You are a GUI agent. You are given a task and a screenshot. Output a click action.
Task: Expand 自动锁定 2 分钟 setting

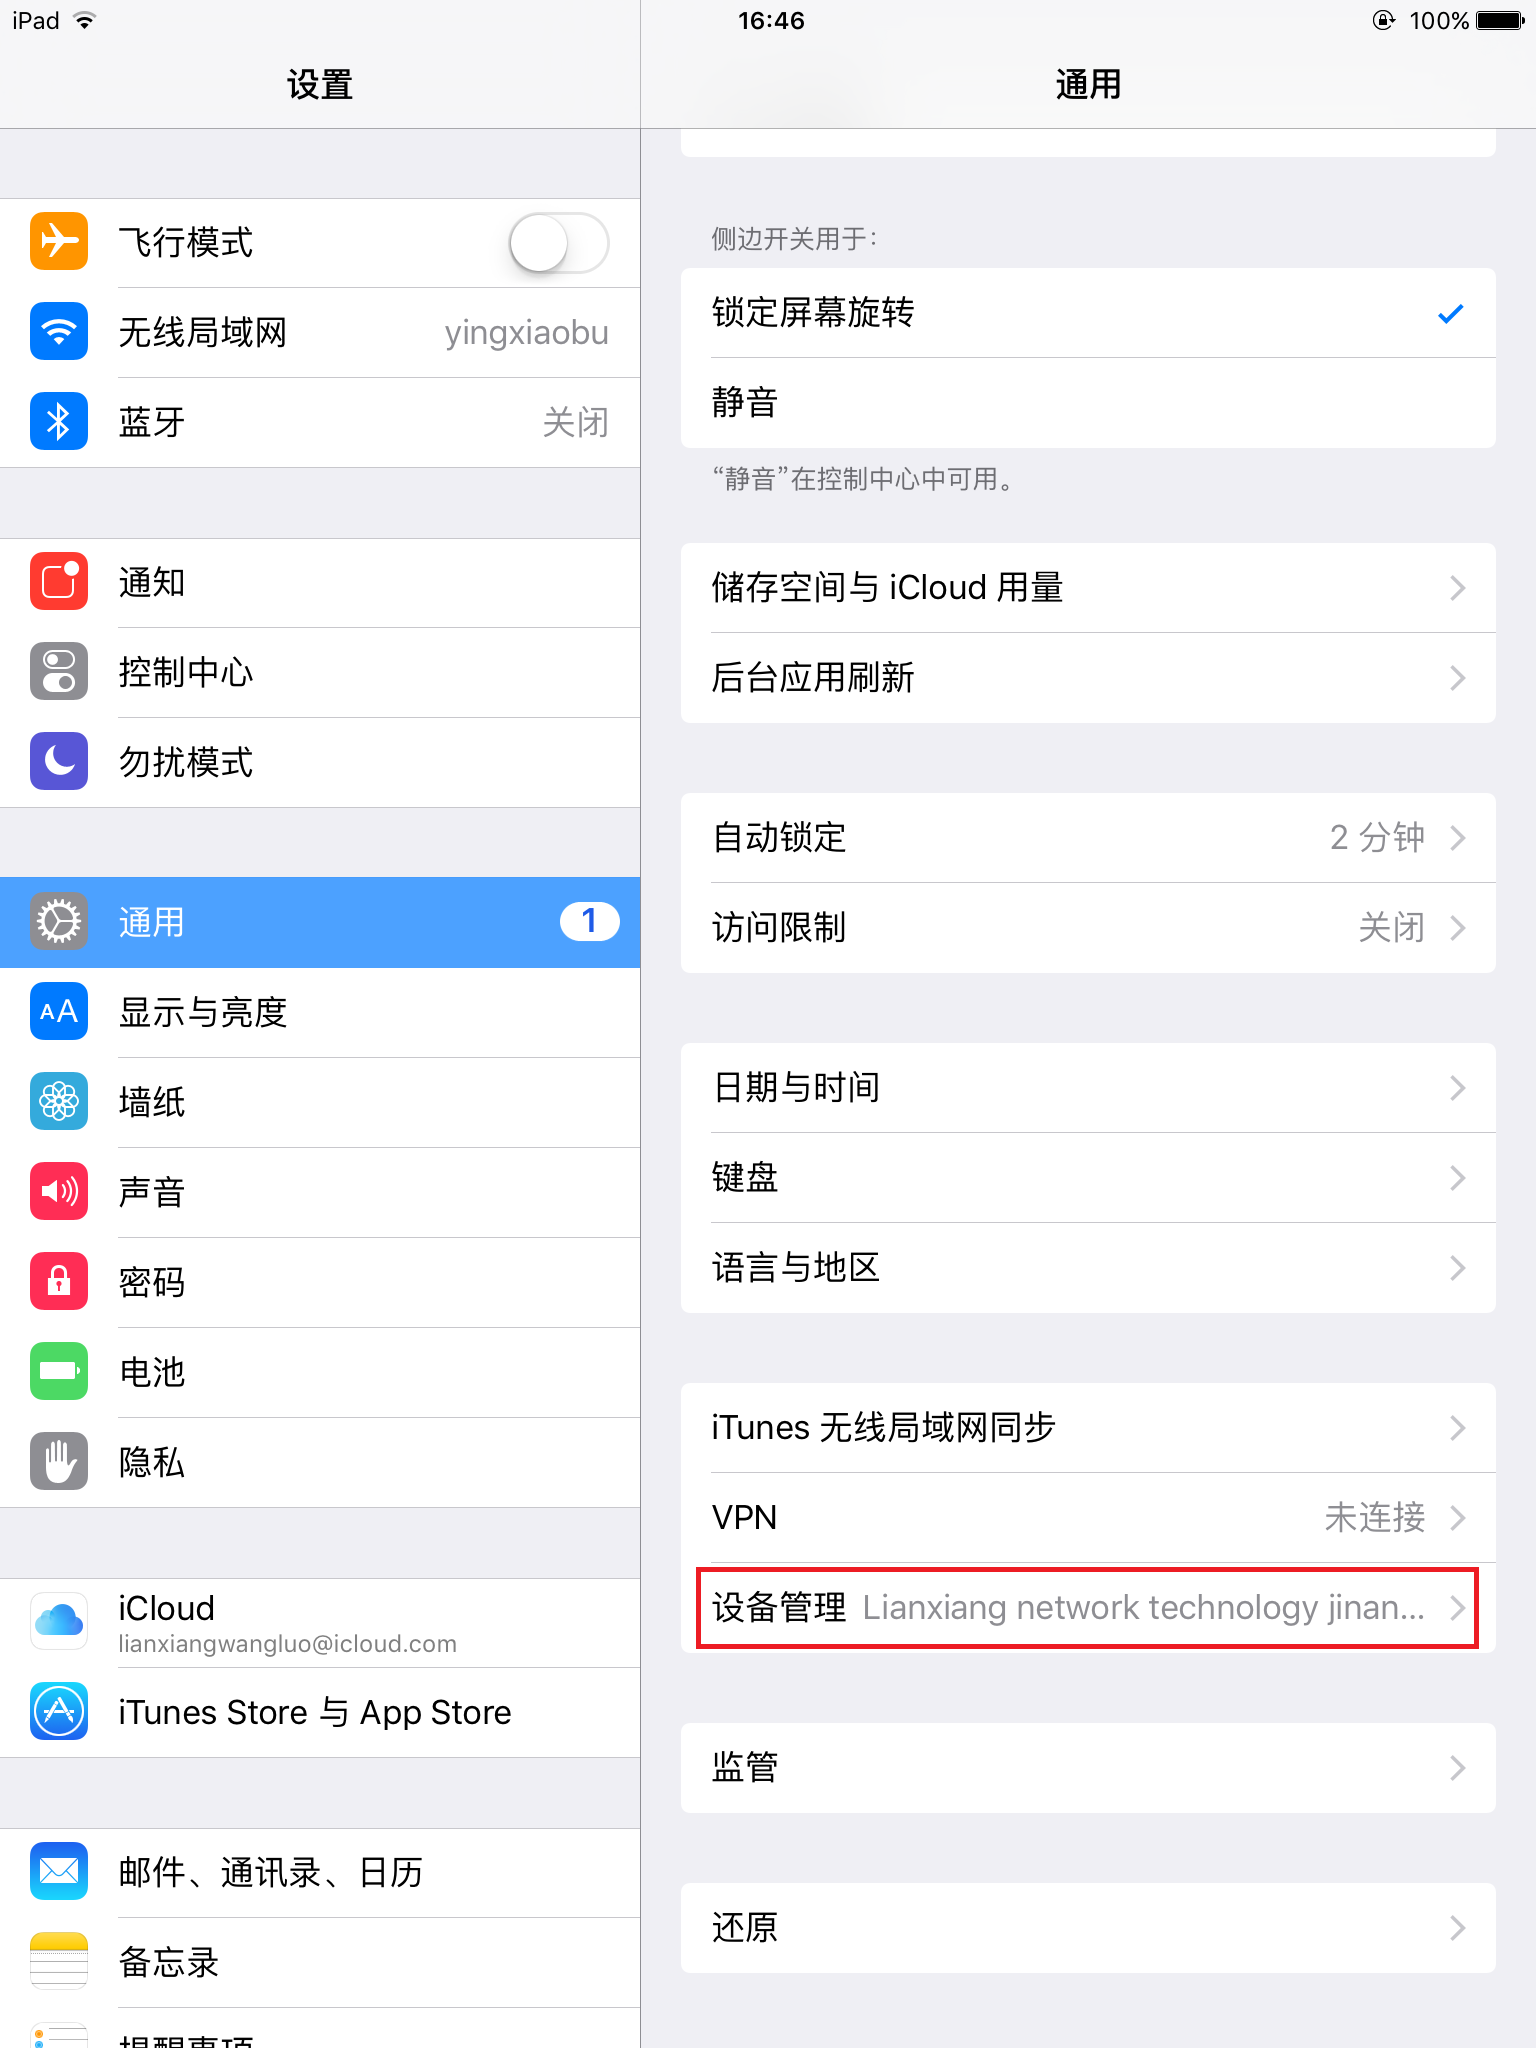[x=1088, y=838]
